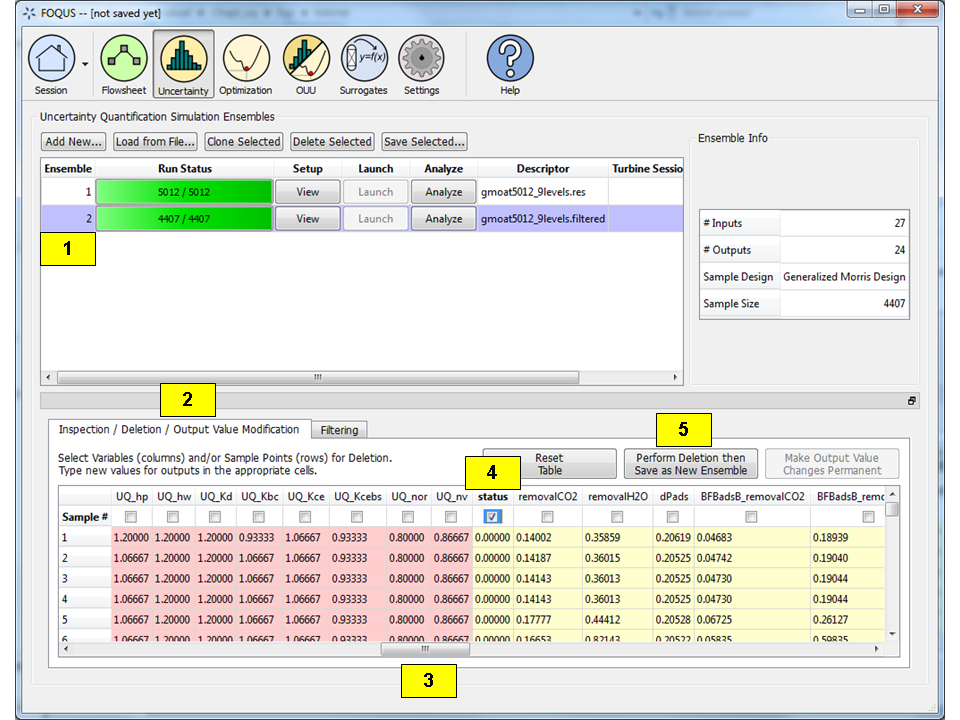
Task: Switch to the Filtering tab
Action: [x=338, y=429]
